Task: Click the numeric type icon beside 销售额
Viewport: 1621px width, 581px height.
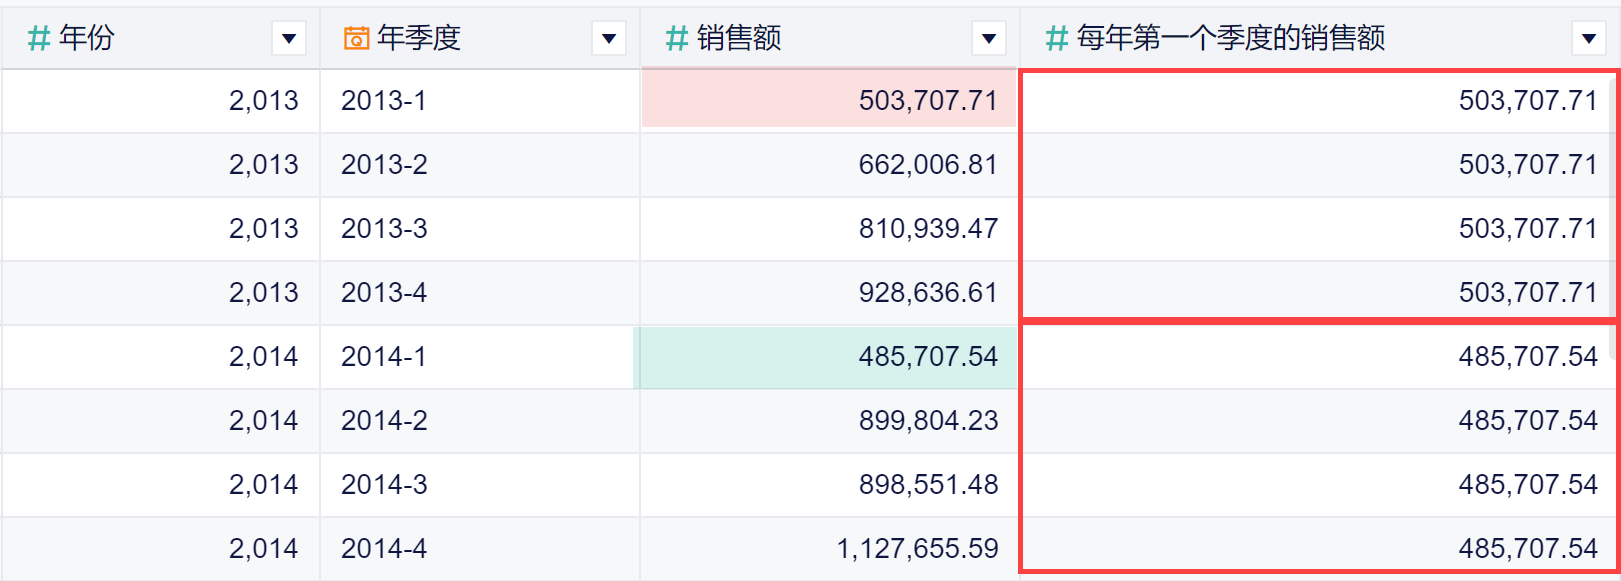Action: tap(677, 39)
